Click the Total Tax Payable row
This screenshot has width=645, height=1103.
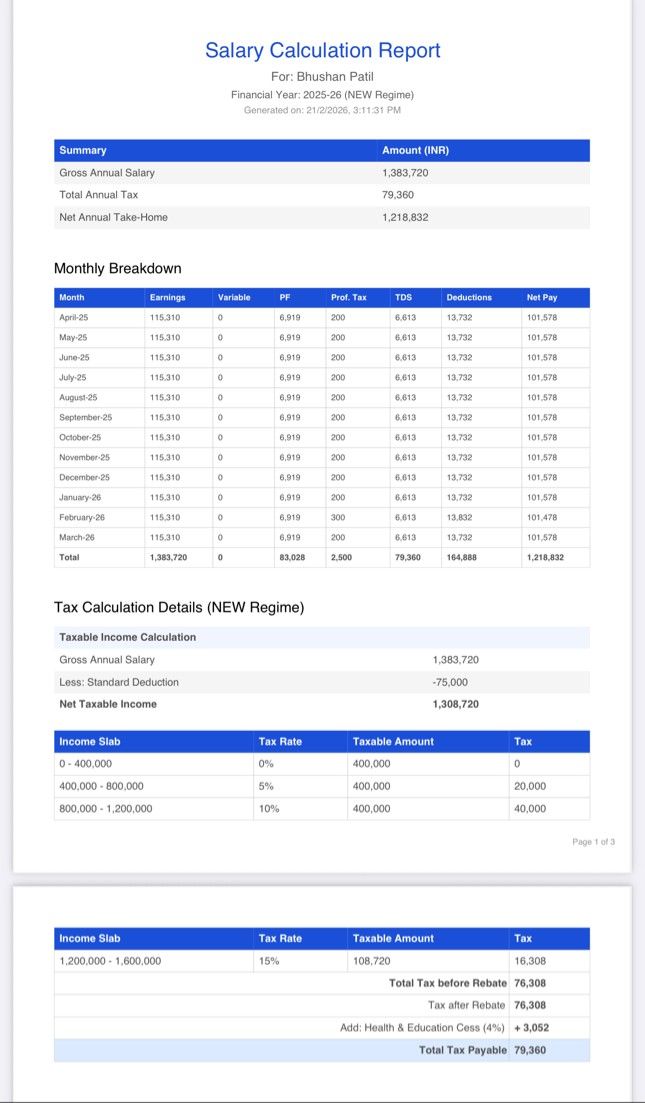coord(322,1050)
